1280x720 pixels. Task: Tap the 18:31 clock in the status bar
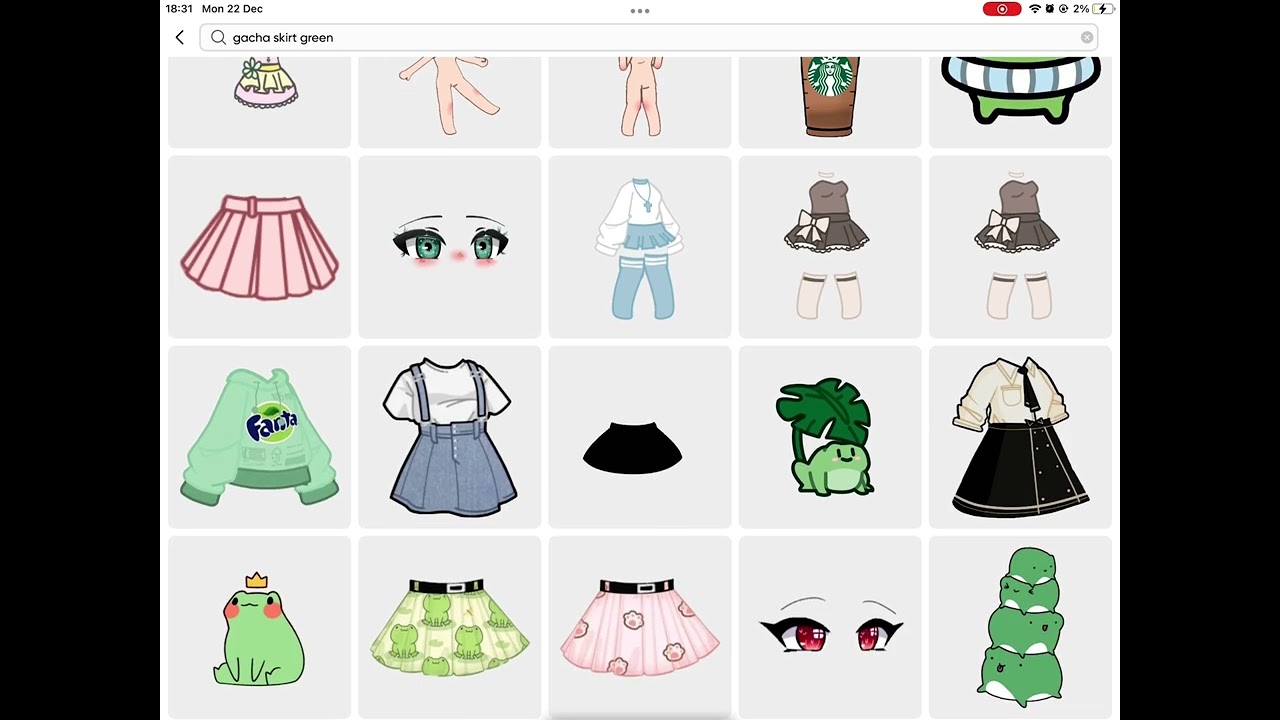tap(179, 9)
